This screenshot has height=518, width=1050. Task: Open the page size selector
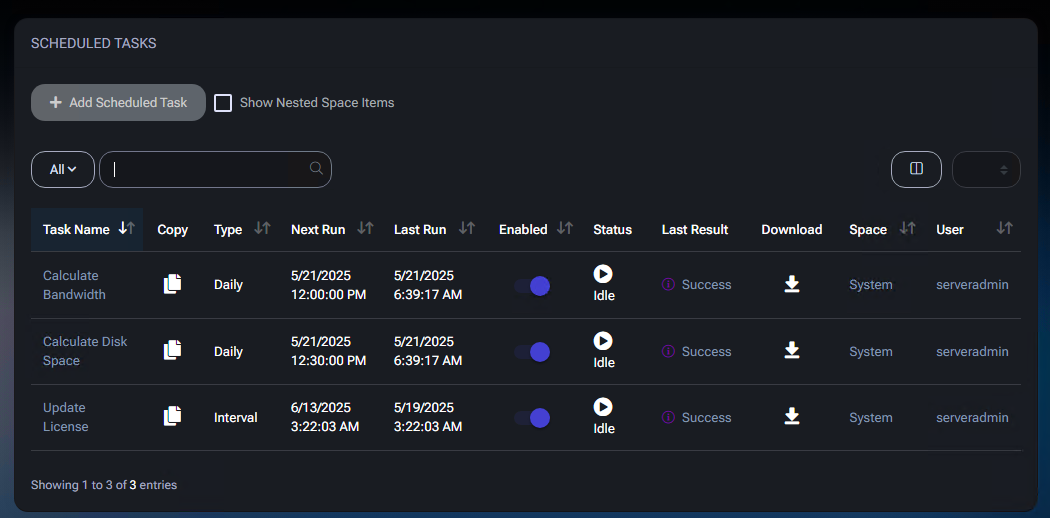coord(986,169)
